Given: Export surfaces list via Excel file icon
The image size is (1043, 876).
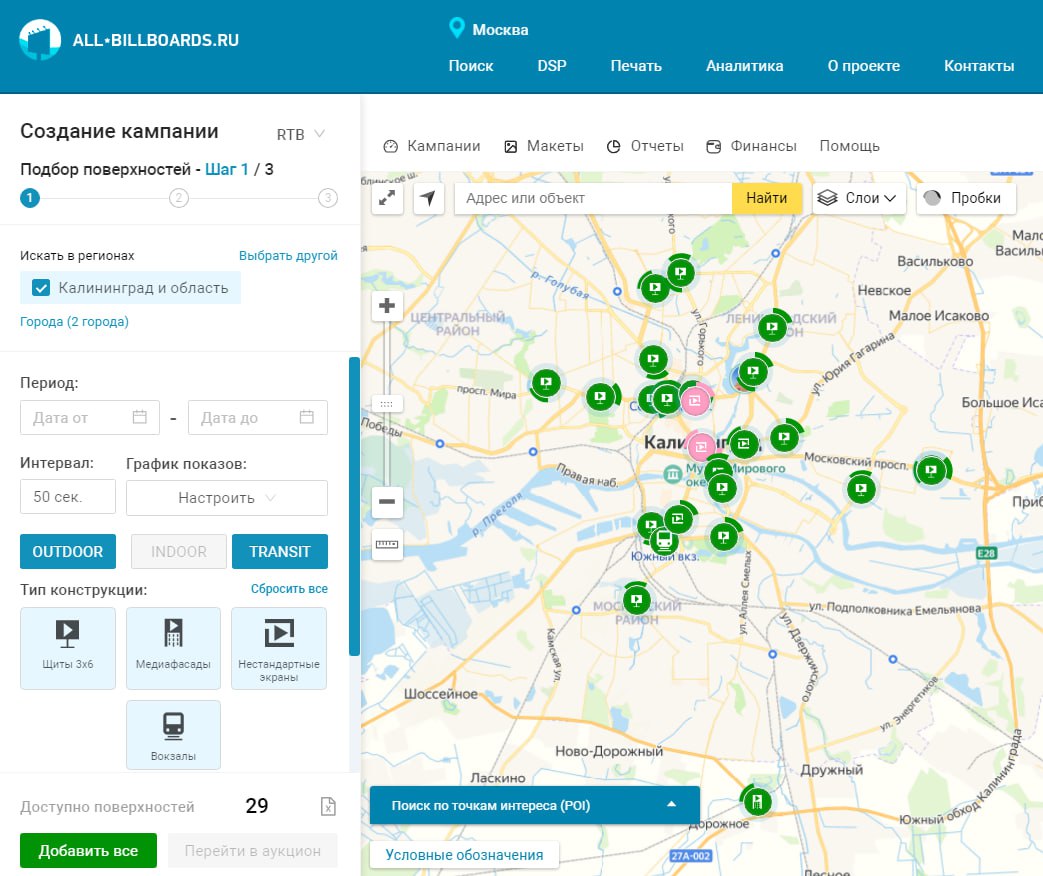Looking at the screenshot, I should [328, 806].
